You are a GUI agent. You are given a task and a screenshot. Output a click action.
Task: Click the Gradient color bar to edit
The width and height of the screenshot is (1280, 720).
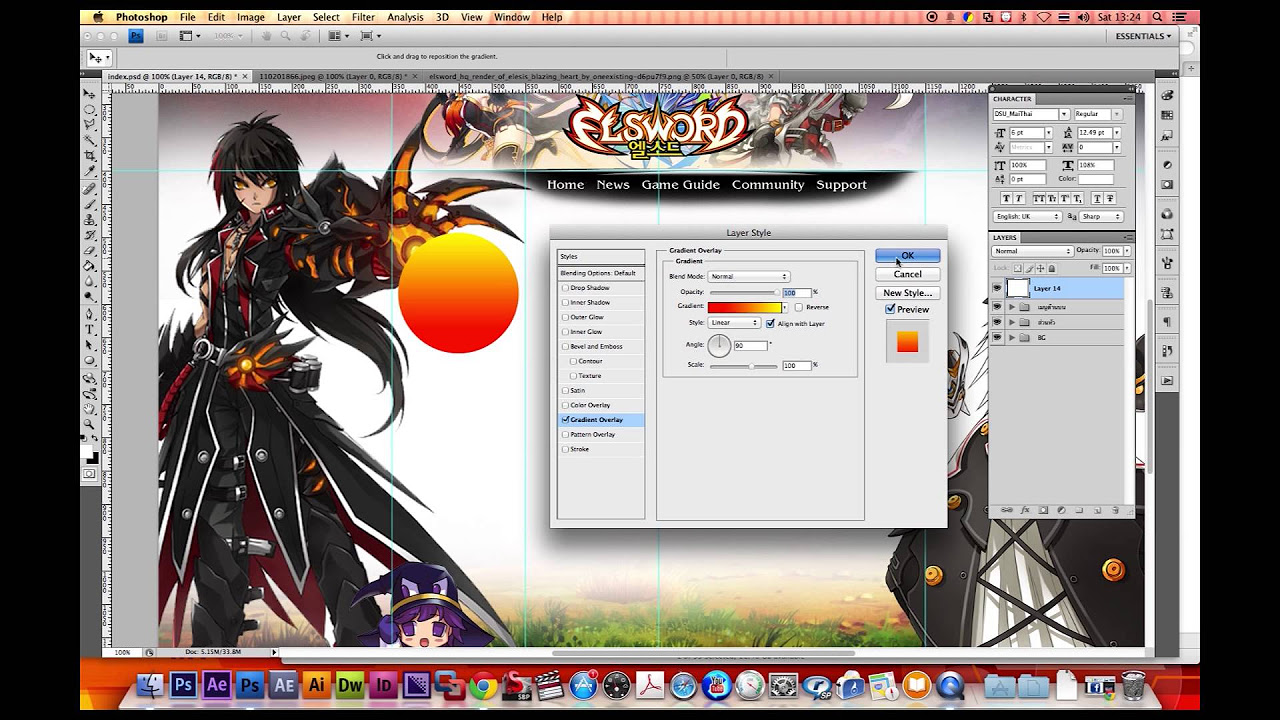[x=744, y=307]
